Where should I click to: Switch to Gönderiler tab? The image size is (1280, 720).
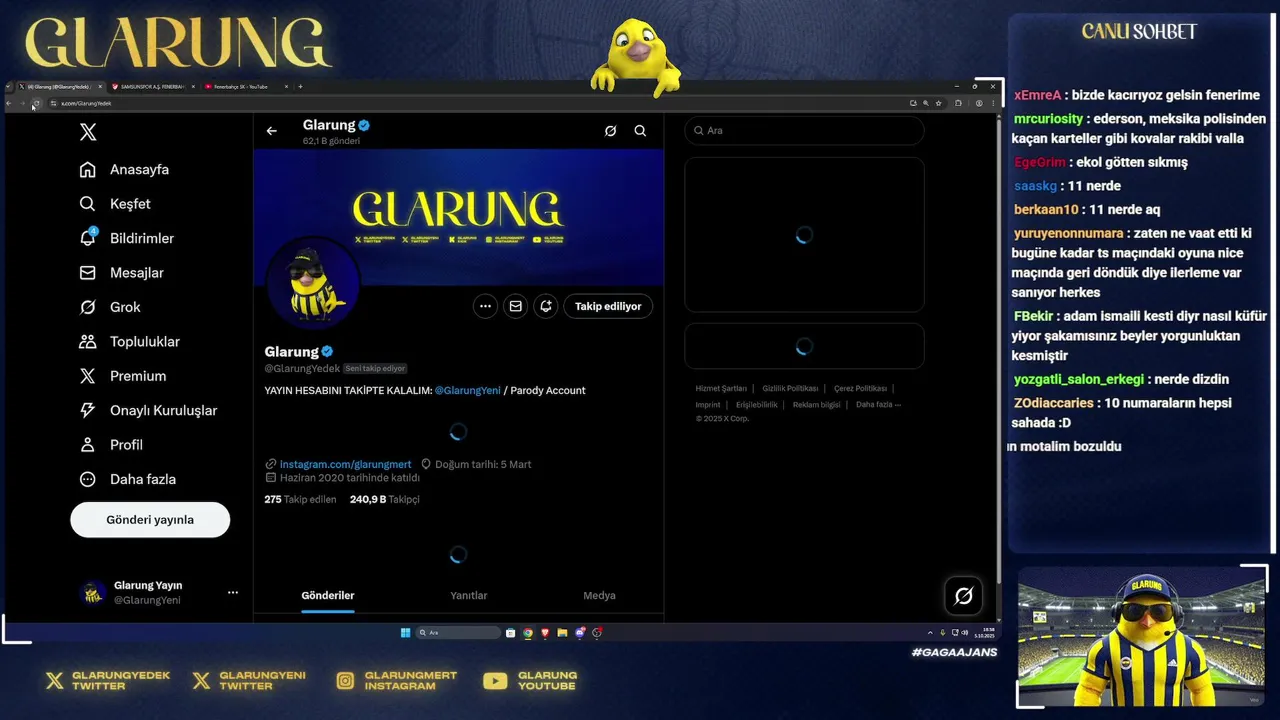point(328,596)
